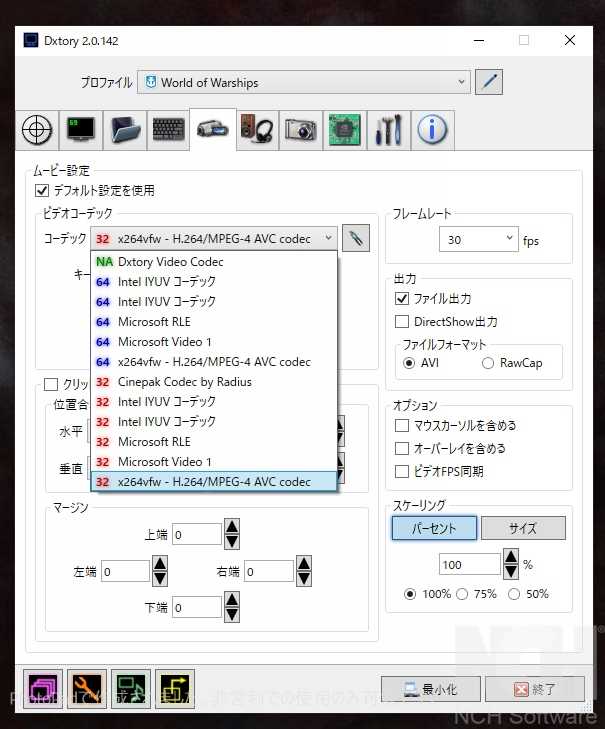Select 64-bit Microsoft RLE codec
The height and width of the screenshot is (729, 605).
click(213, 322)
